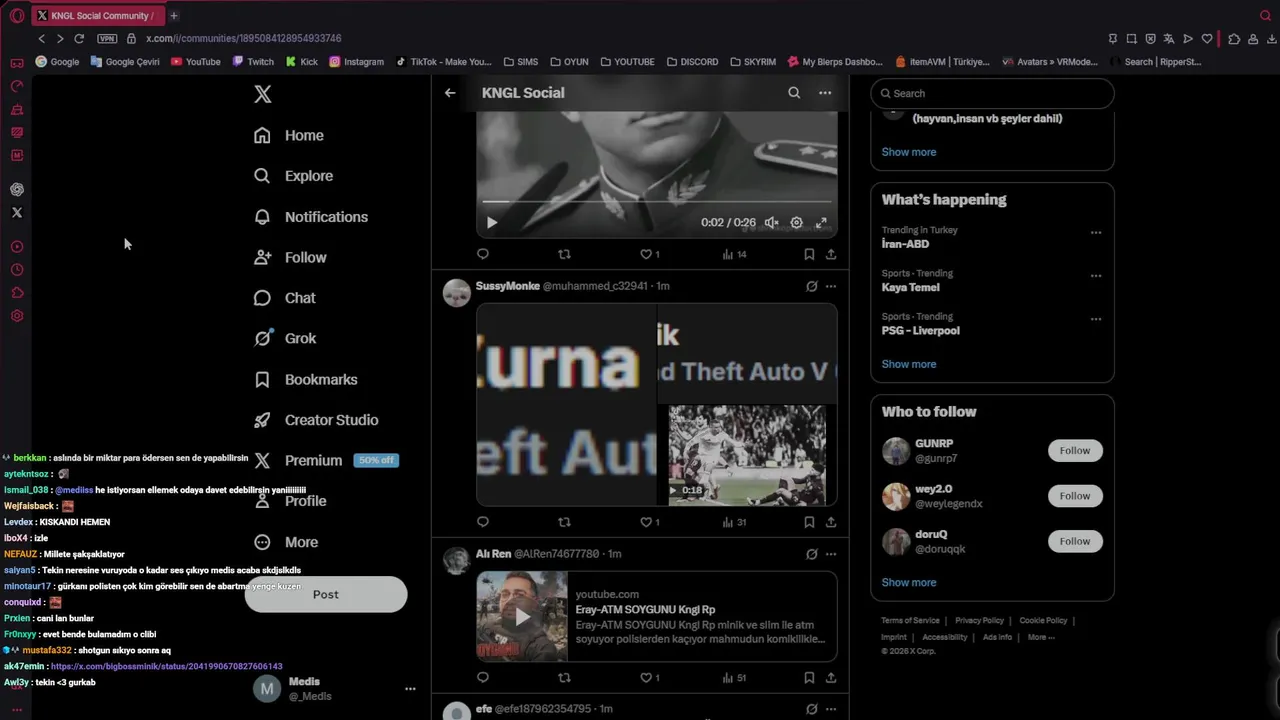
Task: Open ChatGPT icon in Opera sidebar
Action: click(x=17, y=189)
